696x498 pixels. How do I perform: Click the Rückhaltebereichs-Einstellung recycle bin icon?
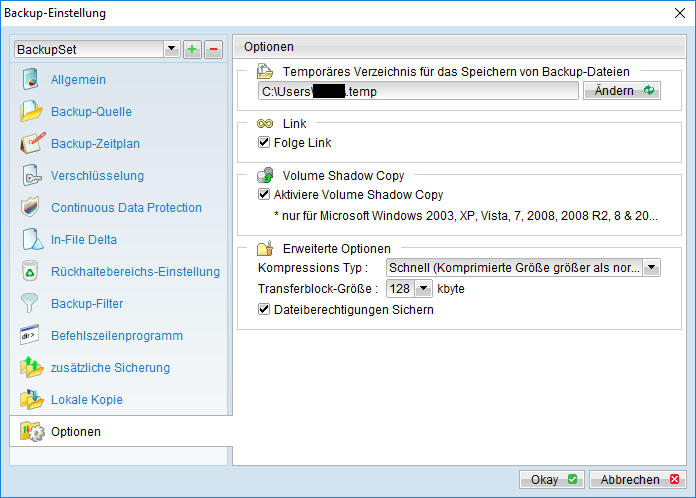pos(30,271)
